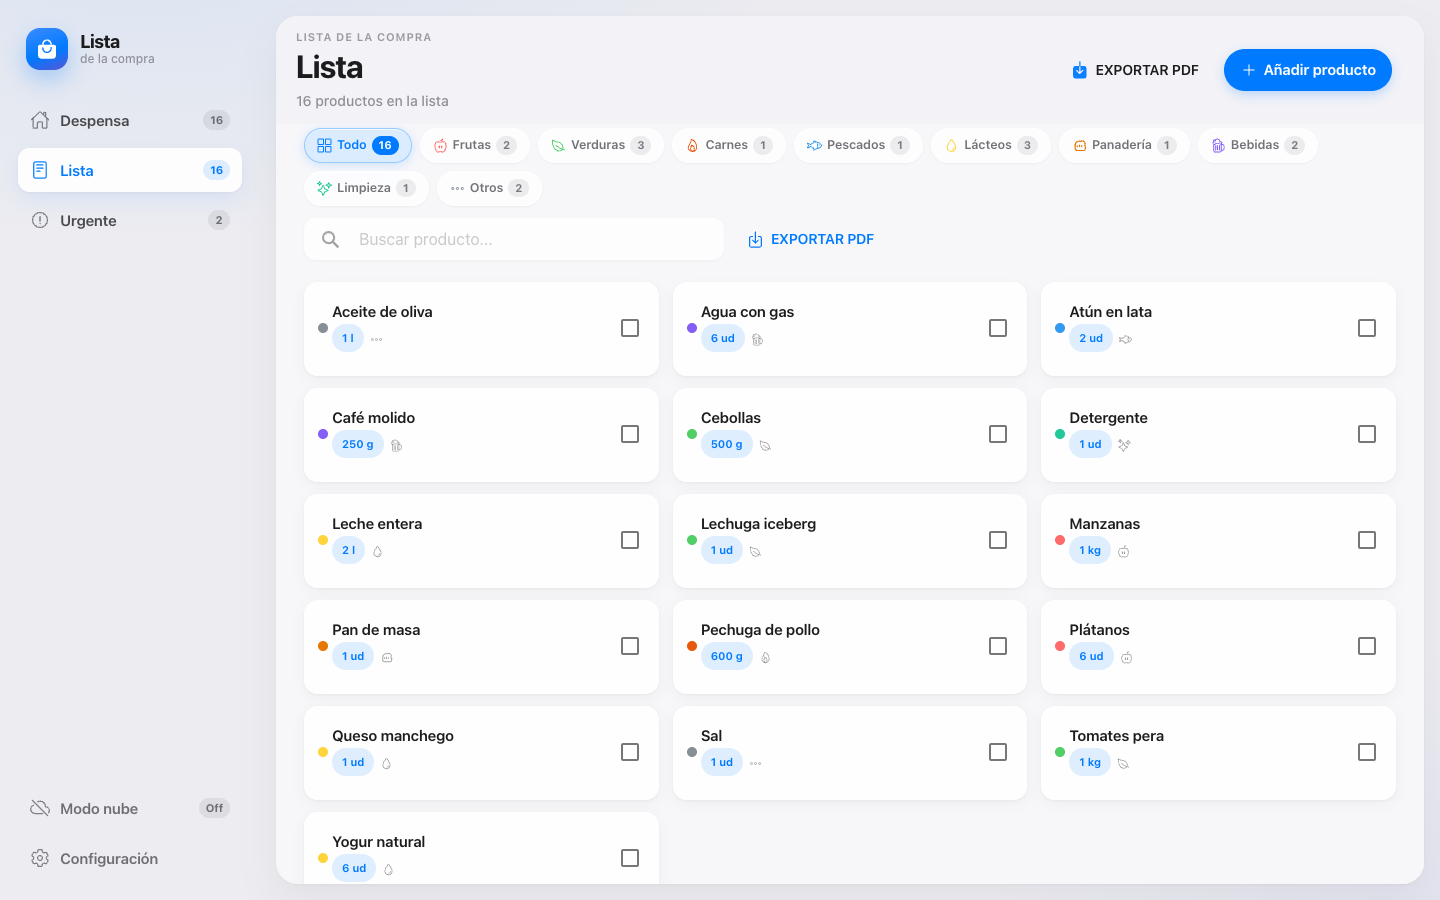1440x900 pixels.
Task: Check off Aceite de oliva
Action: coord(630,328)
